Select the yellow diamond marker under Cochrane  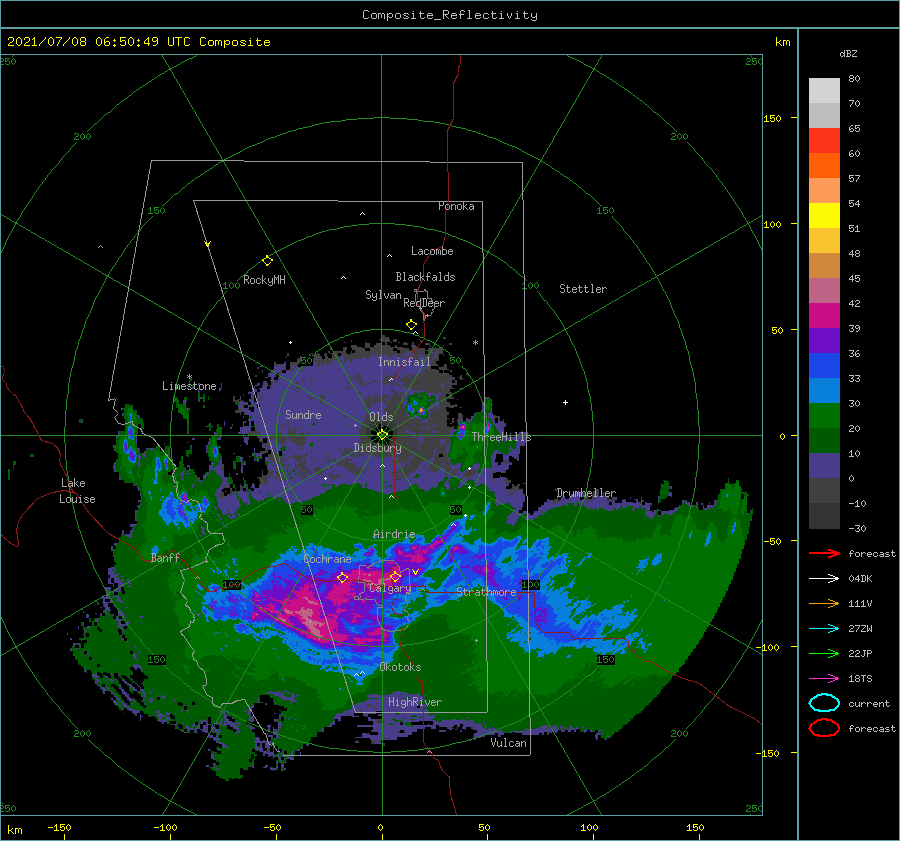342,578
